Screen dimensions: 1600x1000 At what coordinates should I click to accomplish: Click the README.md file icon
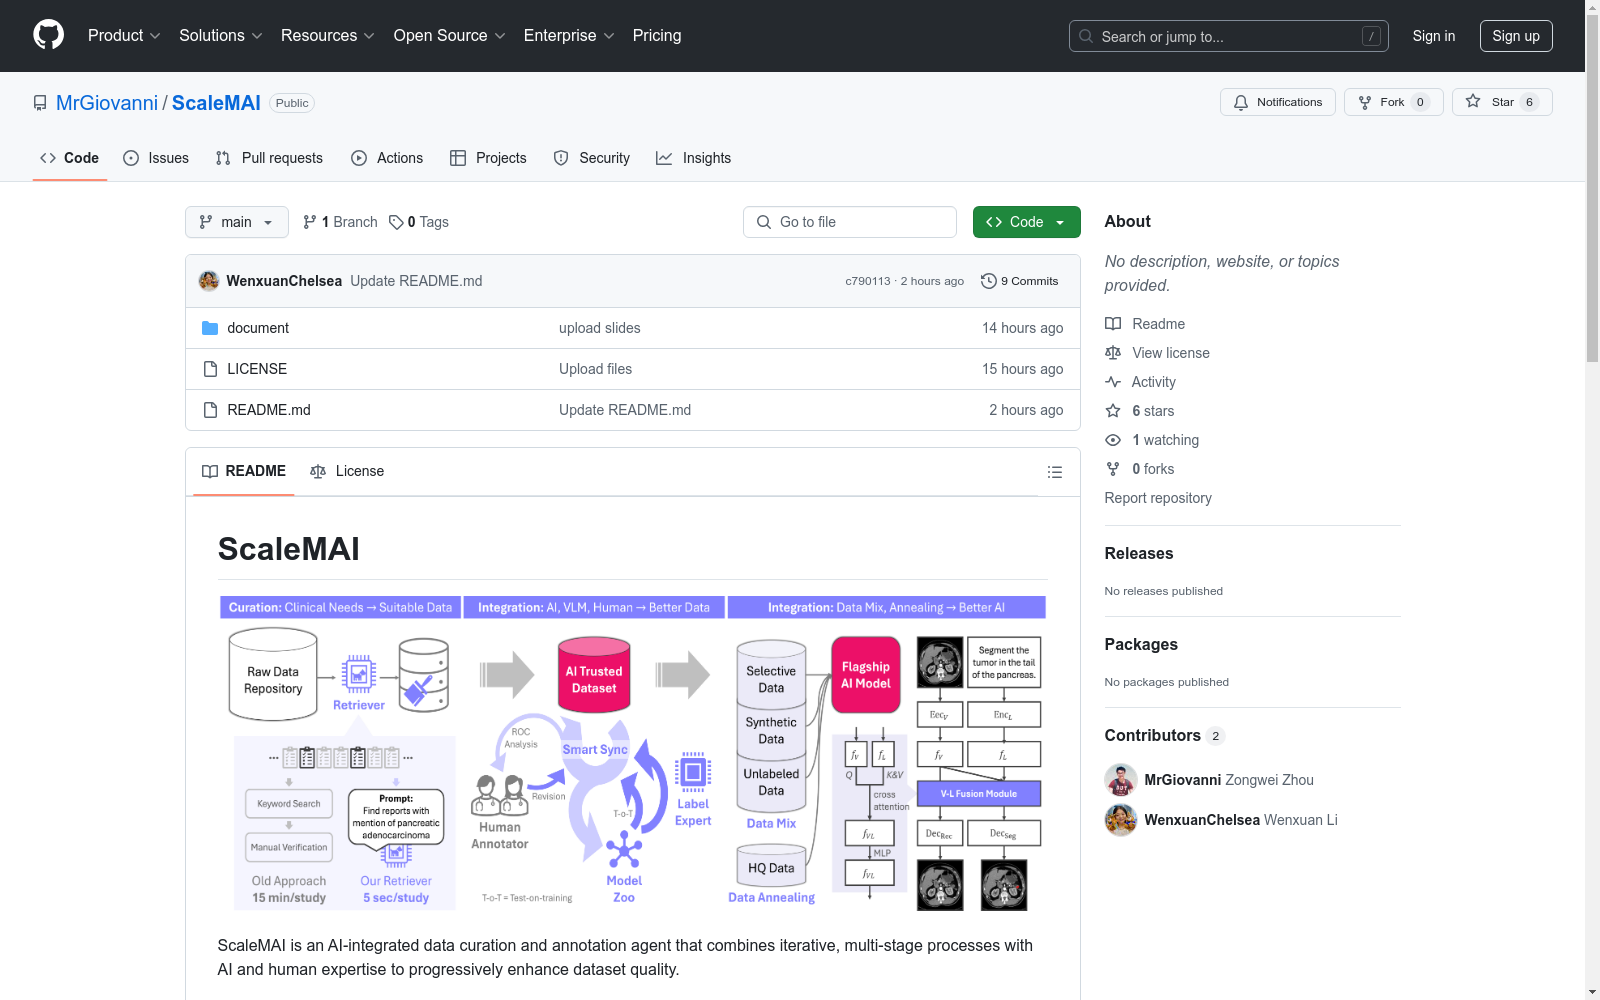coord(210,410)
